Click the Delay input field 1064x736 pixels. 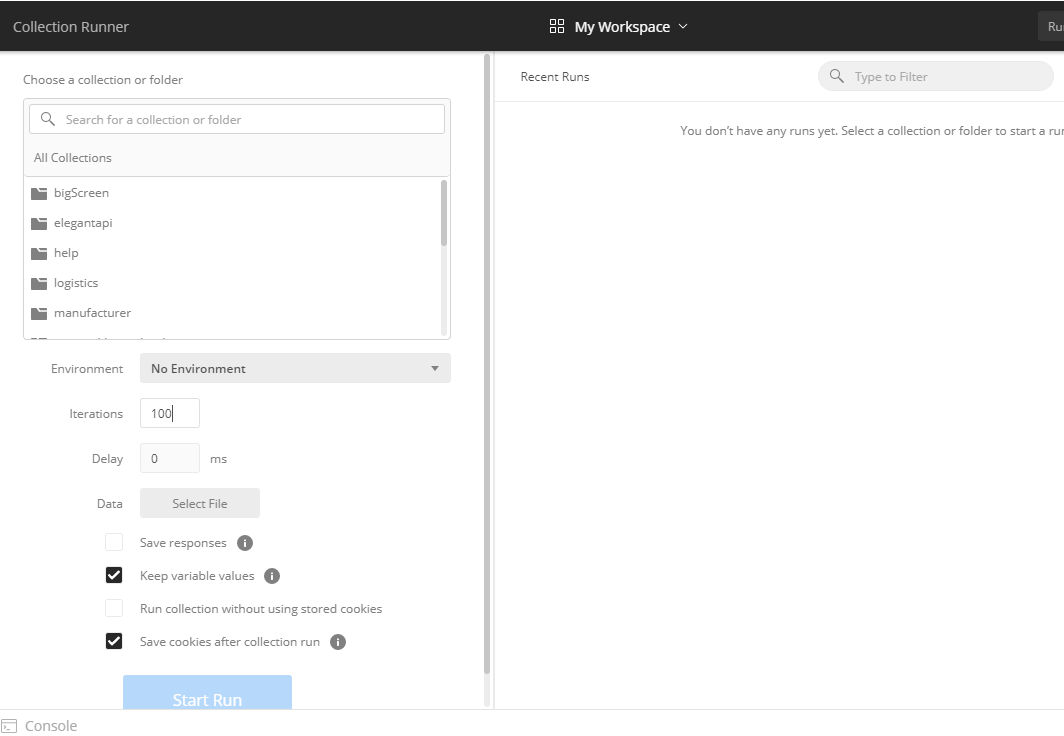(170, 459)
